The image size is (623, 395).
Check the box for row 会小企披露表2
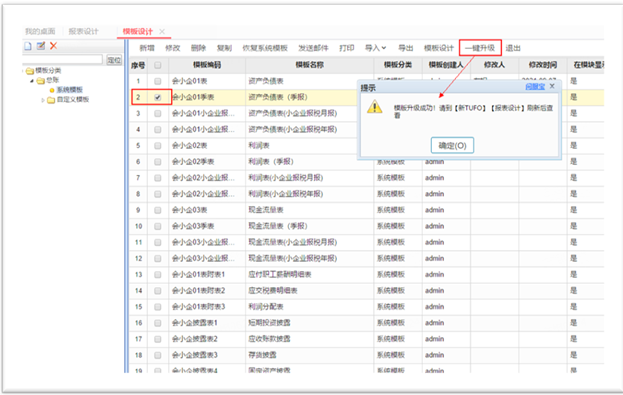(x=158, y=339)
